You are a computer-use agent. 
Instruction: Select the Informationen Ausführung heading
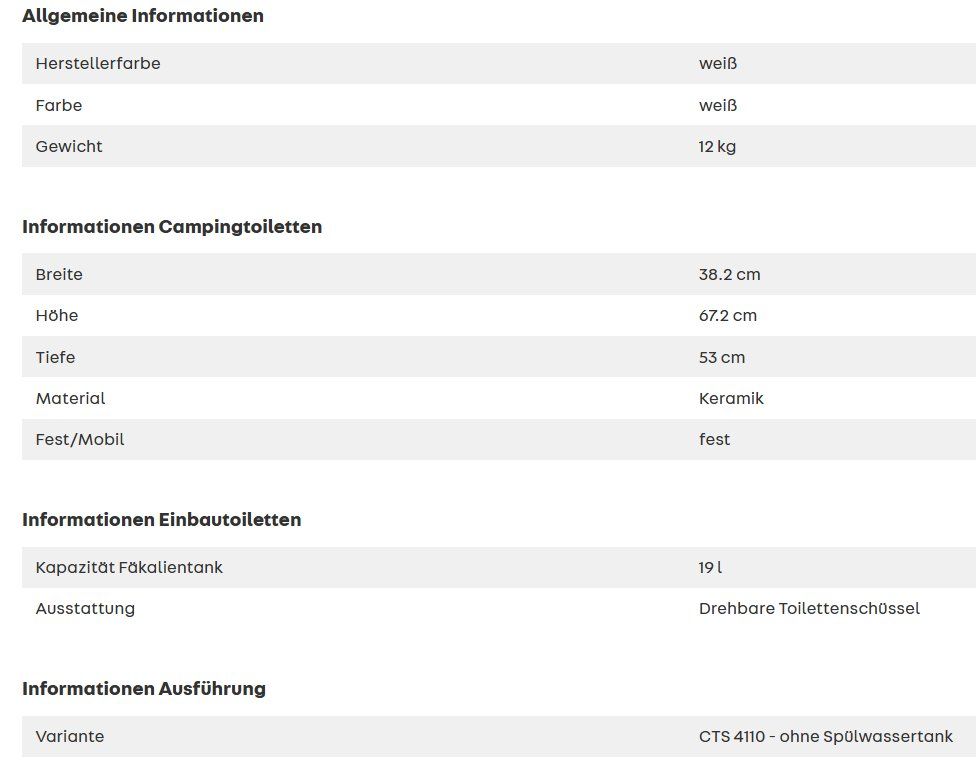click(144, 689)
